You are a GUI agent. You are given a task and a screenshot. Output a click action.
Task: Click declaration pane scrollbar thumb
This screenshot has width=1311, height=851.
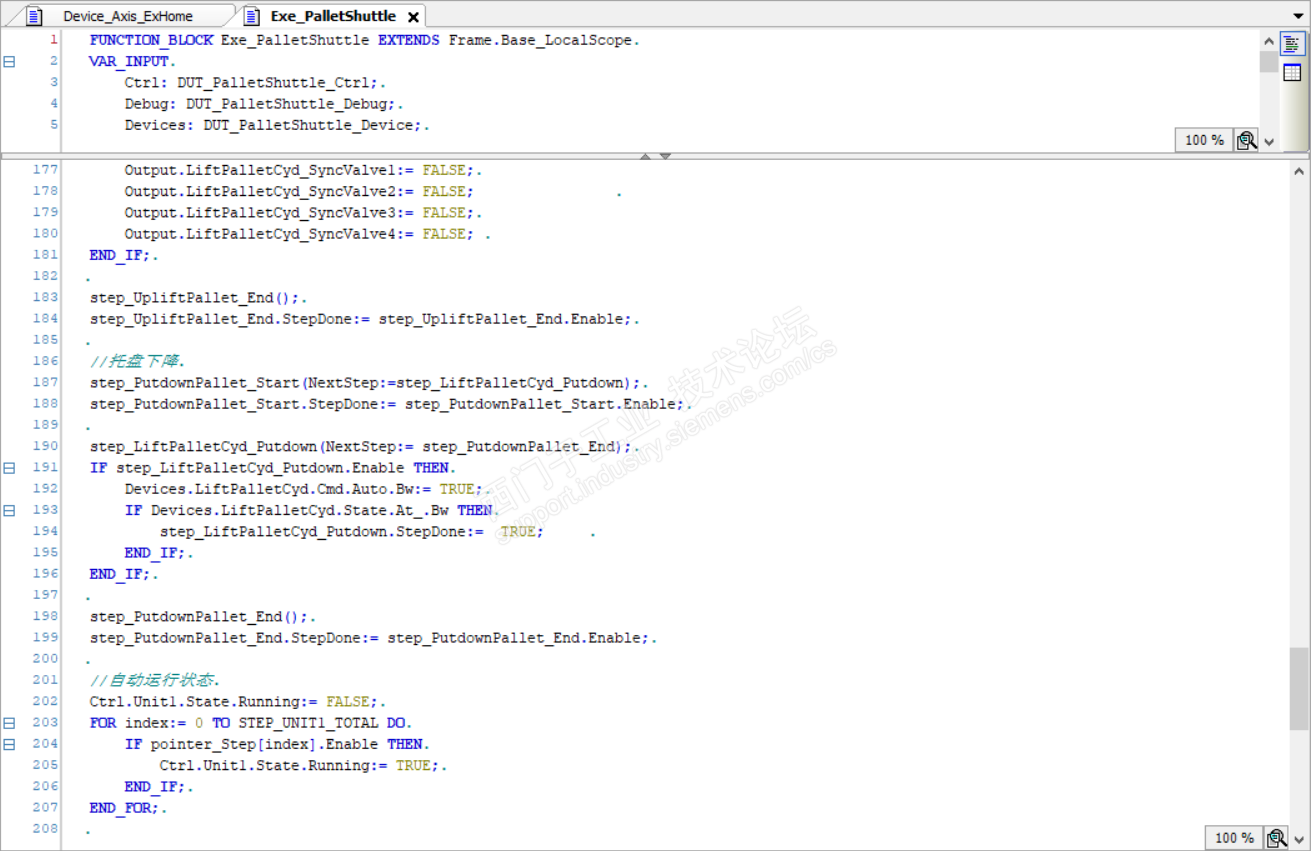pos(1269,62)
